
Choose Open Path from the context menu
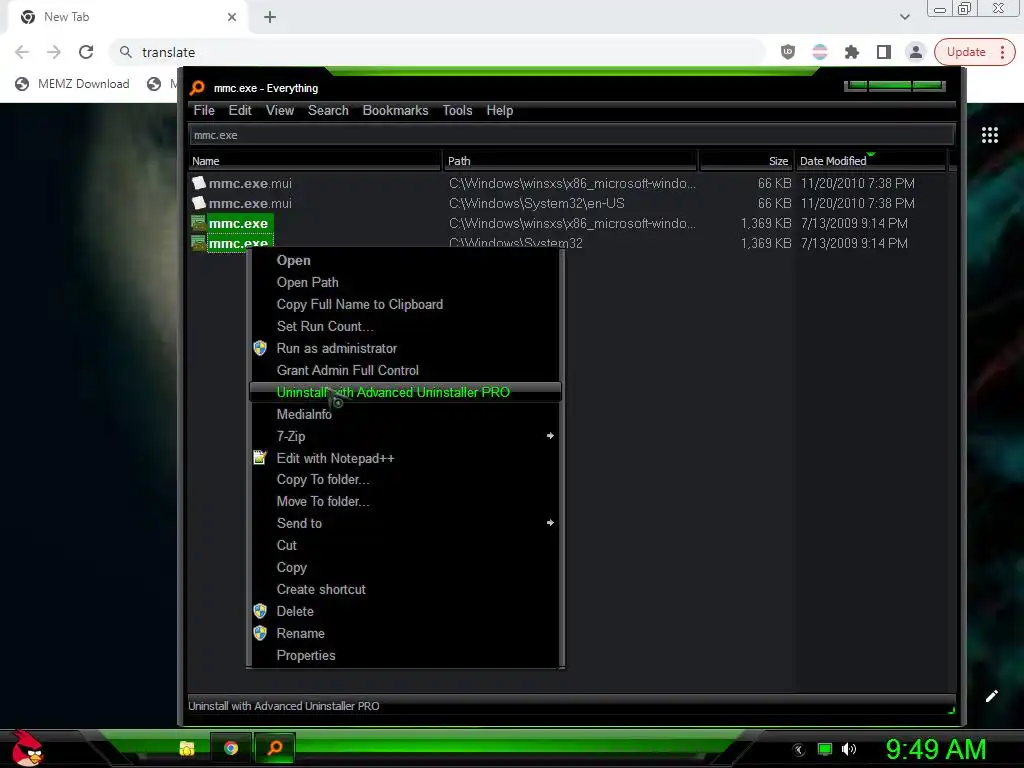(x=405, y=282)
